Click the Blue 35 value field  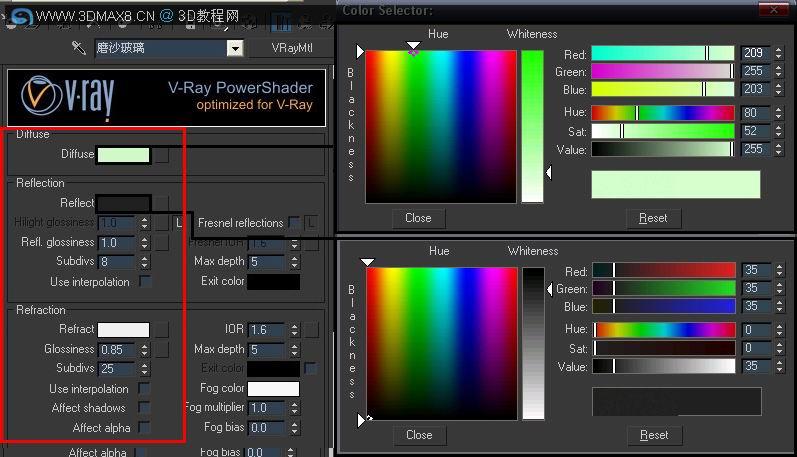pos(757,306)
